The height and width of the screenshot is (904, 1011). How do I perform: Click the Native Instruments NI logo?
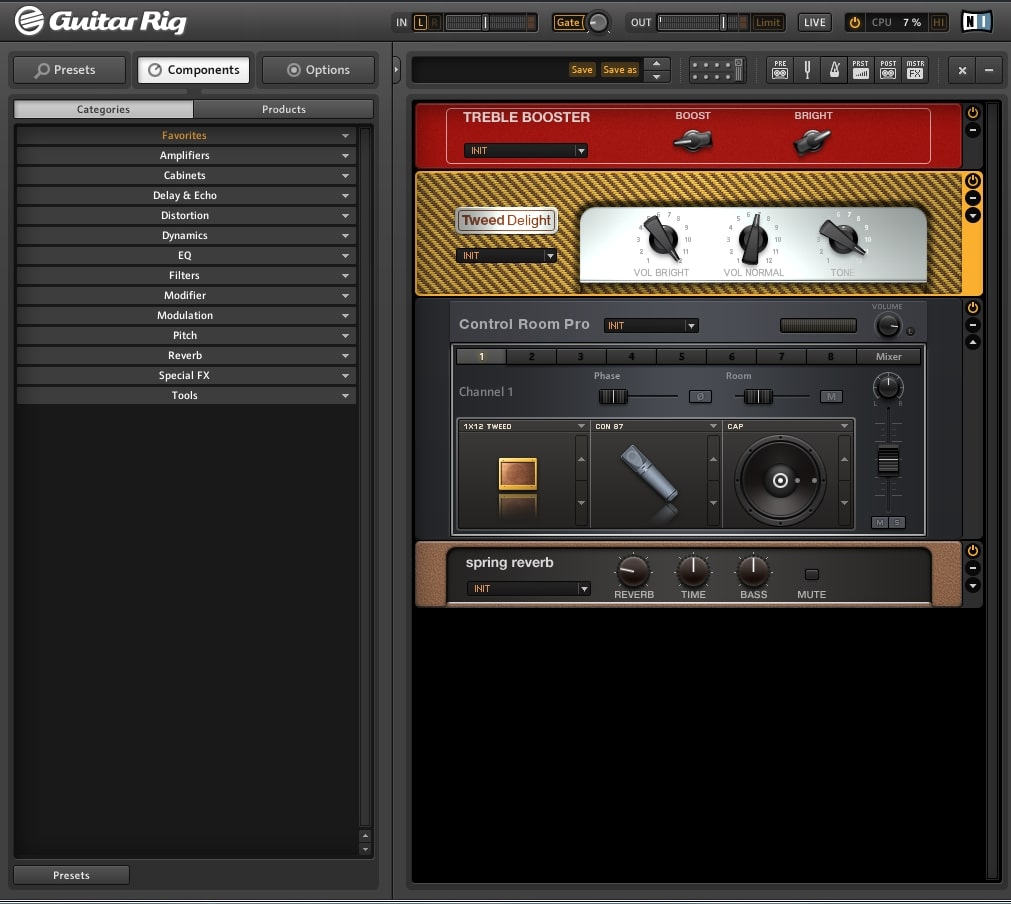click(976, 22)
